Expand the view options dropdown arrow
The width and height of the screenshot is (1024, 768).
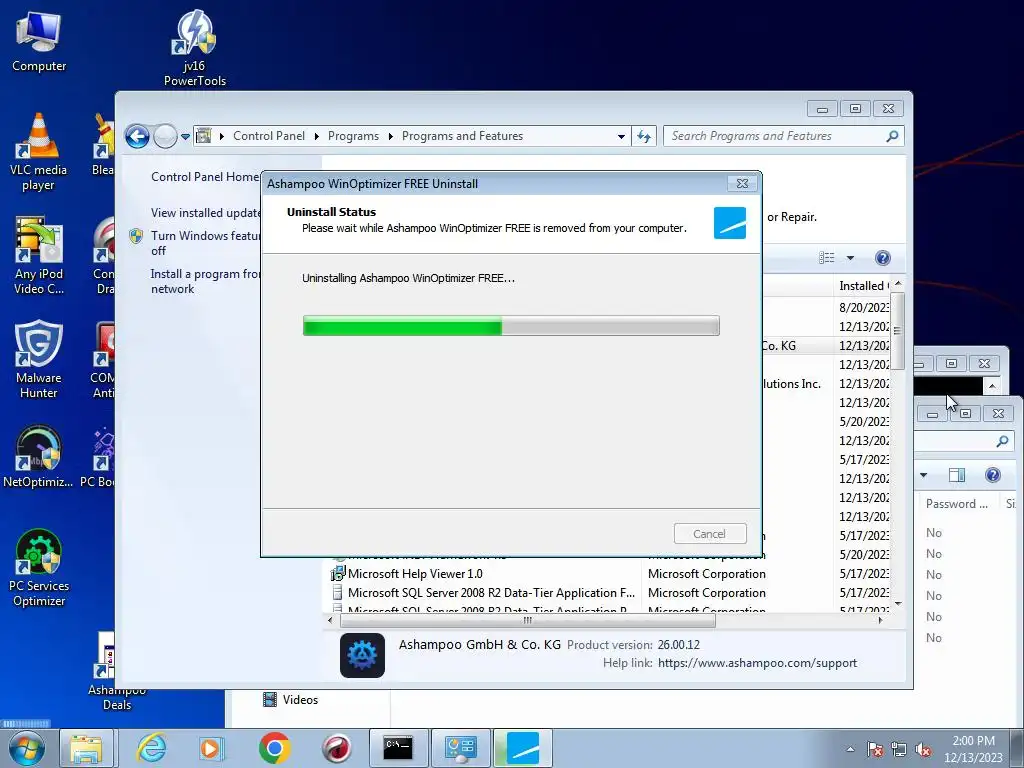(x=850, y=258)
